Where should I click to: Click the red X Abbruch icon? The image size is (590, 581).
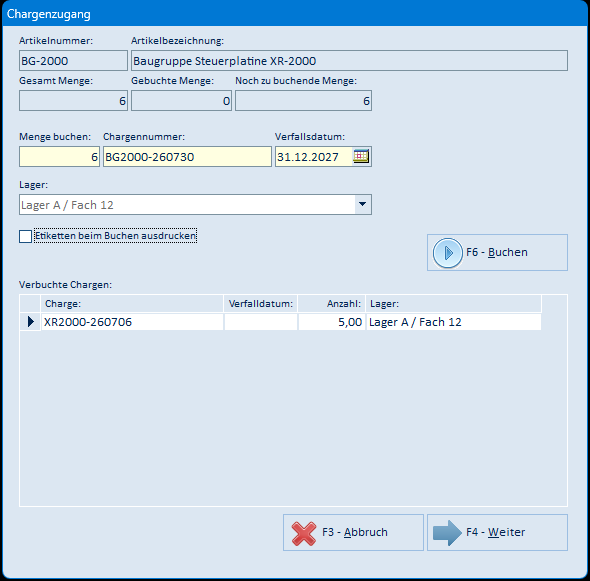tap(304, 533)
